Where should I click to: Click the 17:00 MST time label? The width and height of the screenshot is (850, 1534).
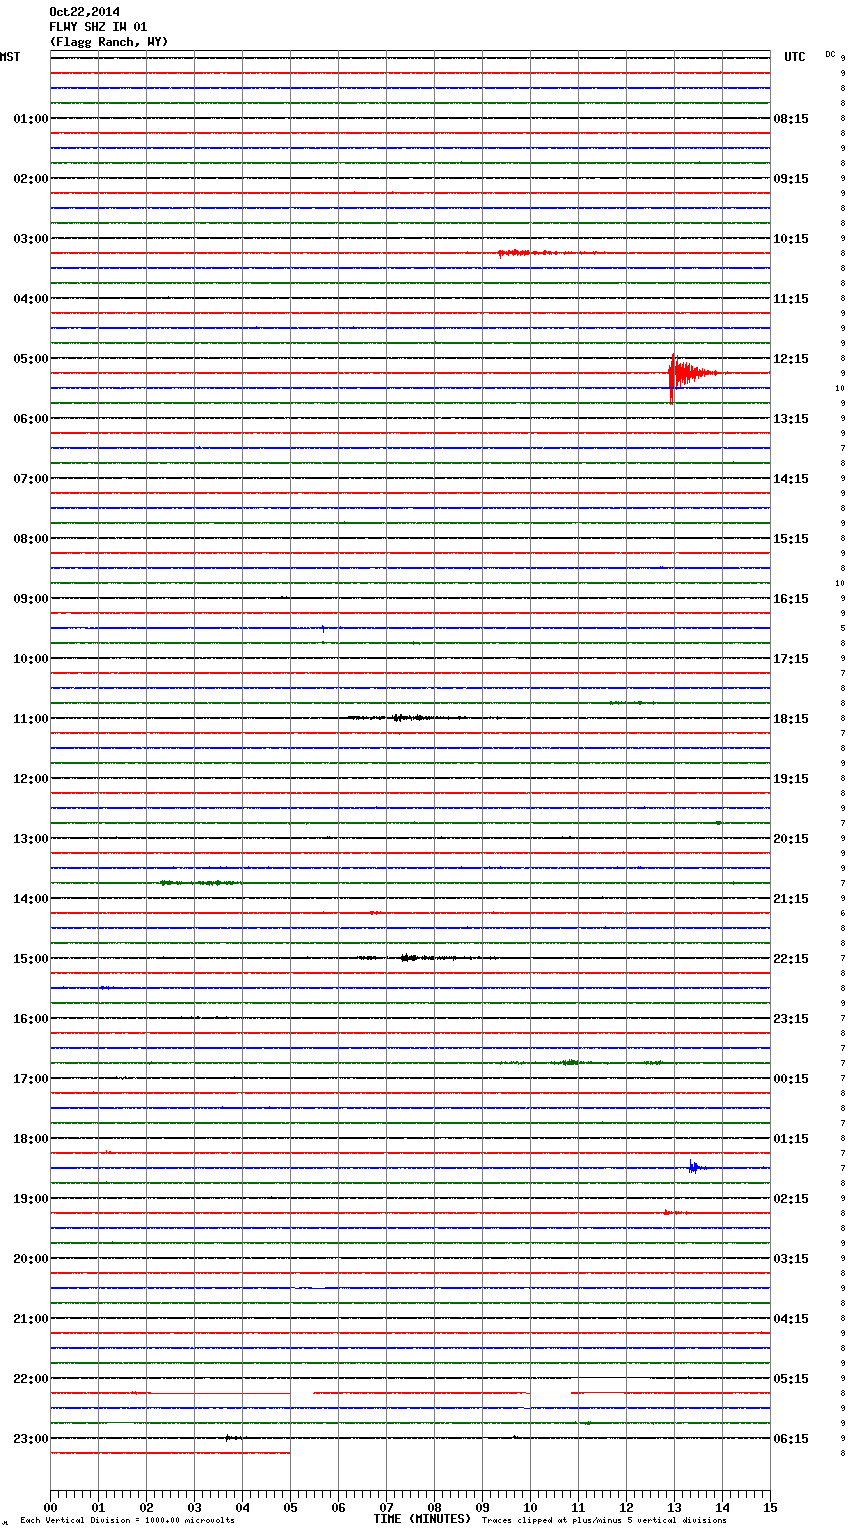[31, 1079]
